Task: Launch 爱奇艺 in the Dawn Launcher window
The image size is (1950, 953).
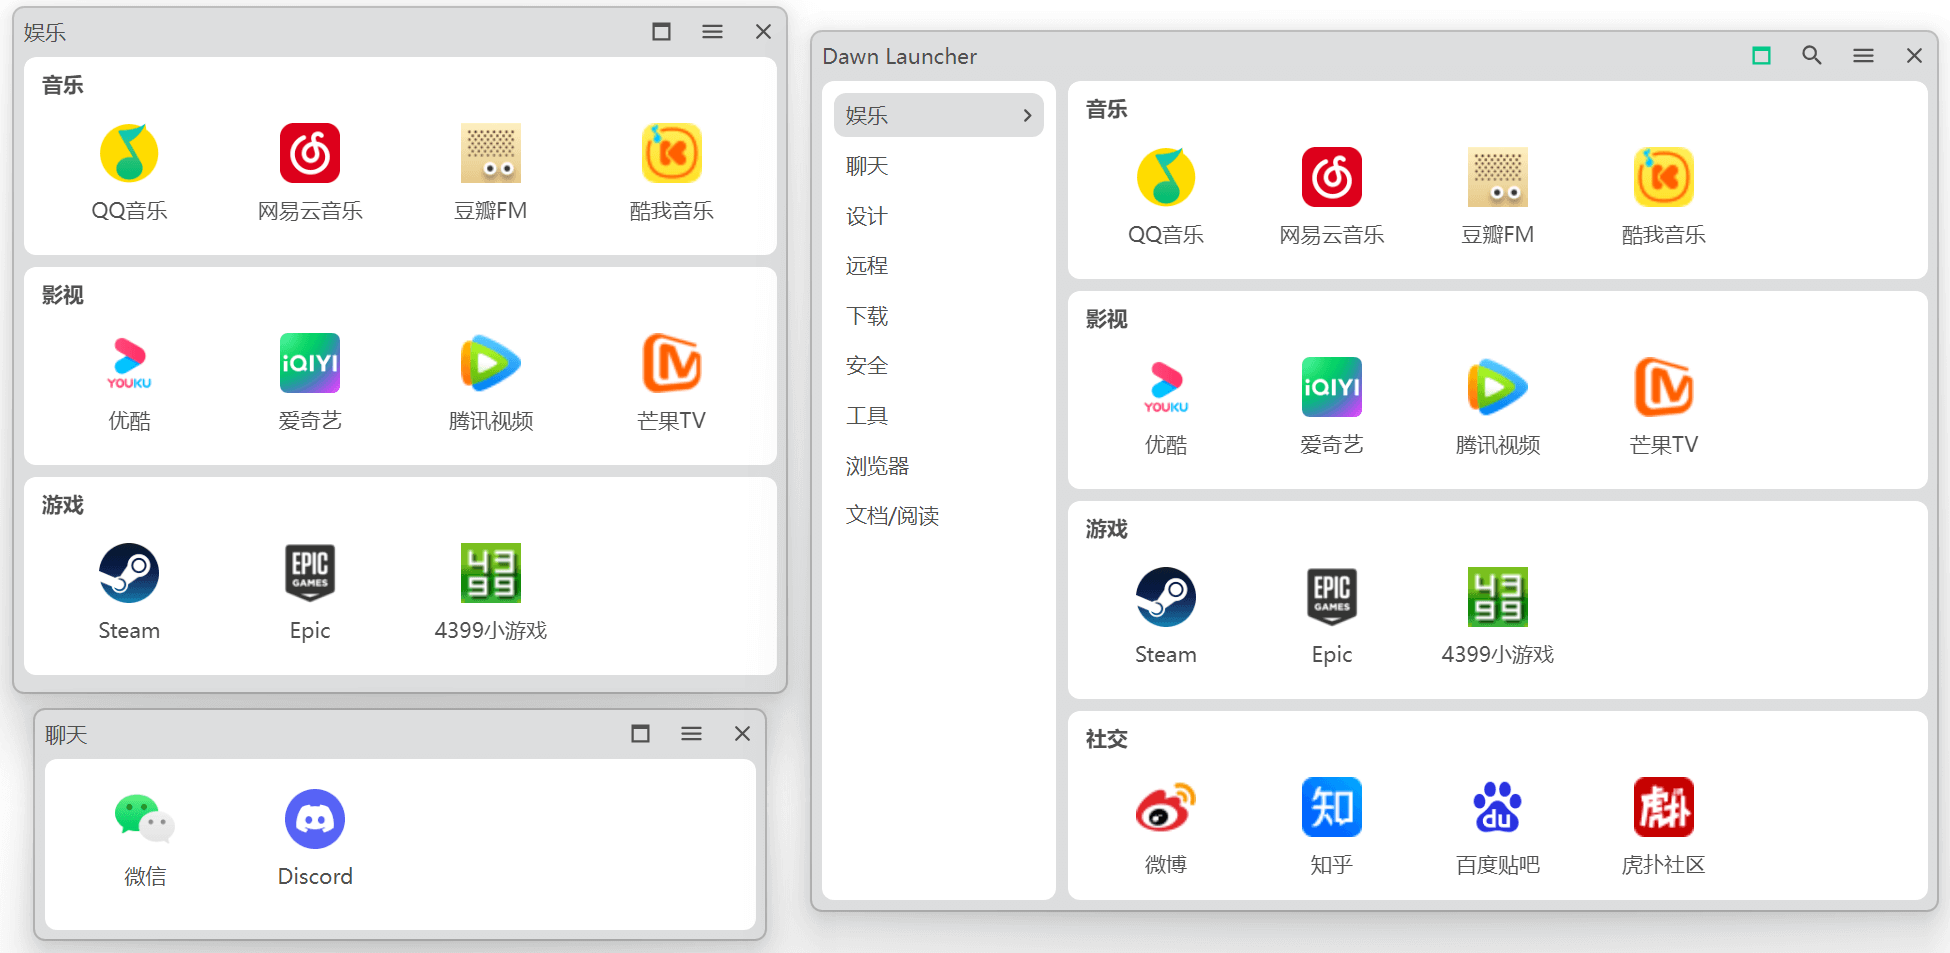Action: tap(1332, 407)
